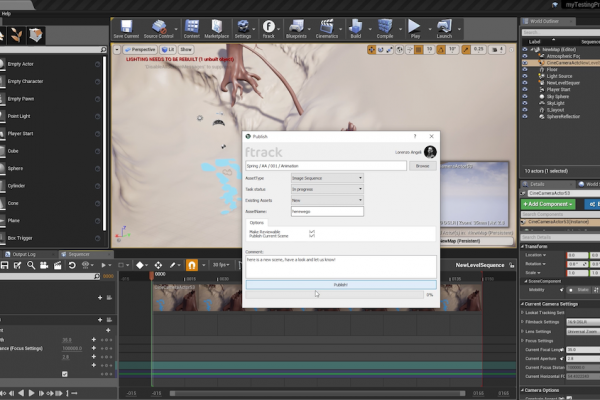This screenshot has height=400, width=600.
Task: Open sequencer 30 fps dropdown
Action: 221,265
